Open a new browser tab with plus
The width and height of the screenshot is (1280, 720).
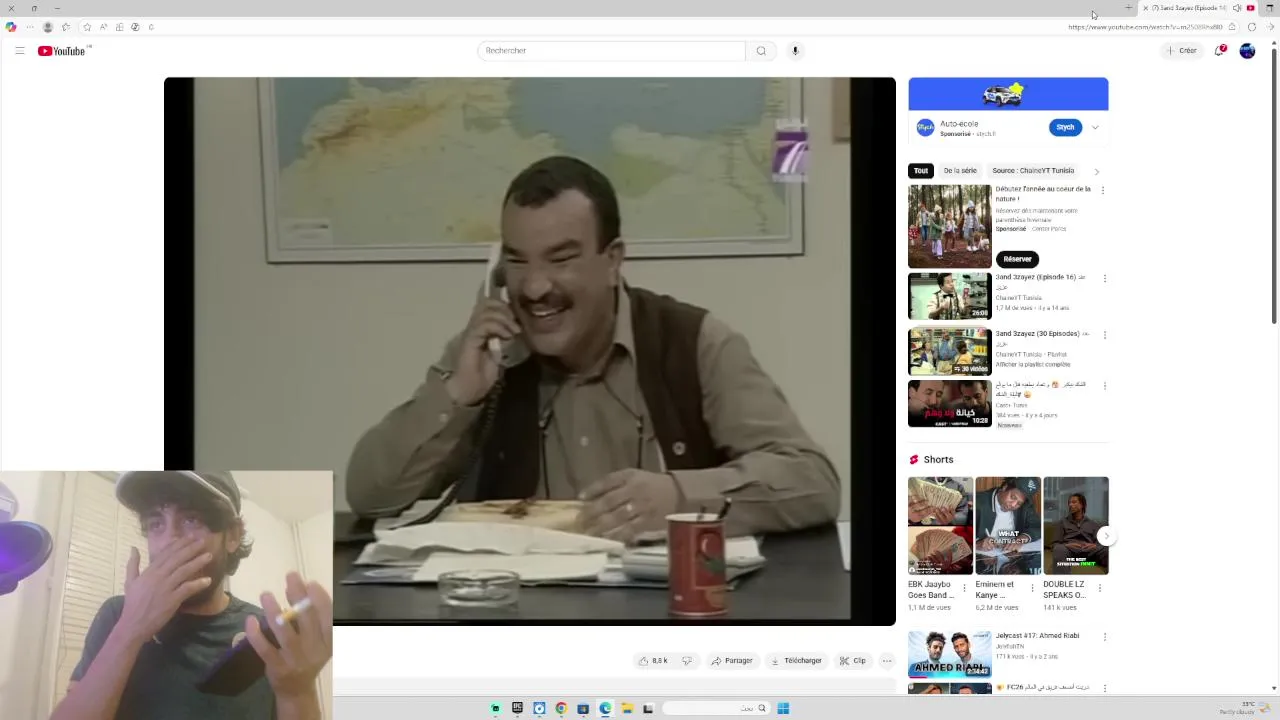click(1128, 8)
